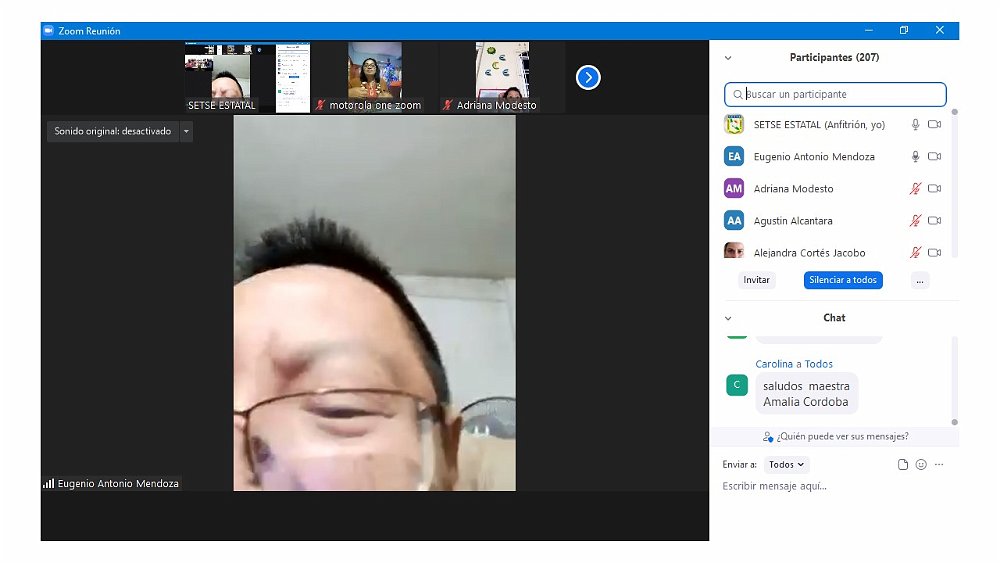This screenshot has width=1000, height=563.
Task: Click Agustin Alcantara's video camera icon
Action: (x=934, y=221)
